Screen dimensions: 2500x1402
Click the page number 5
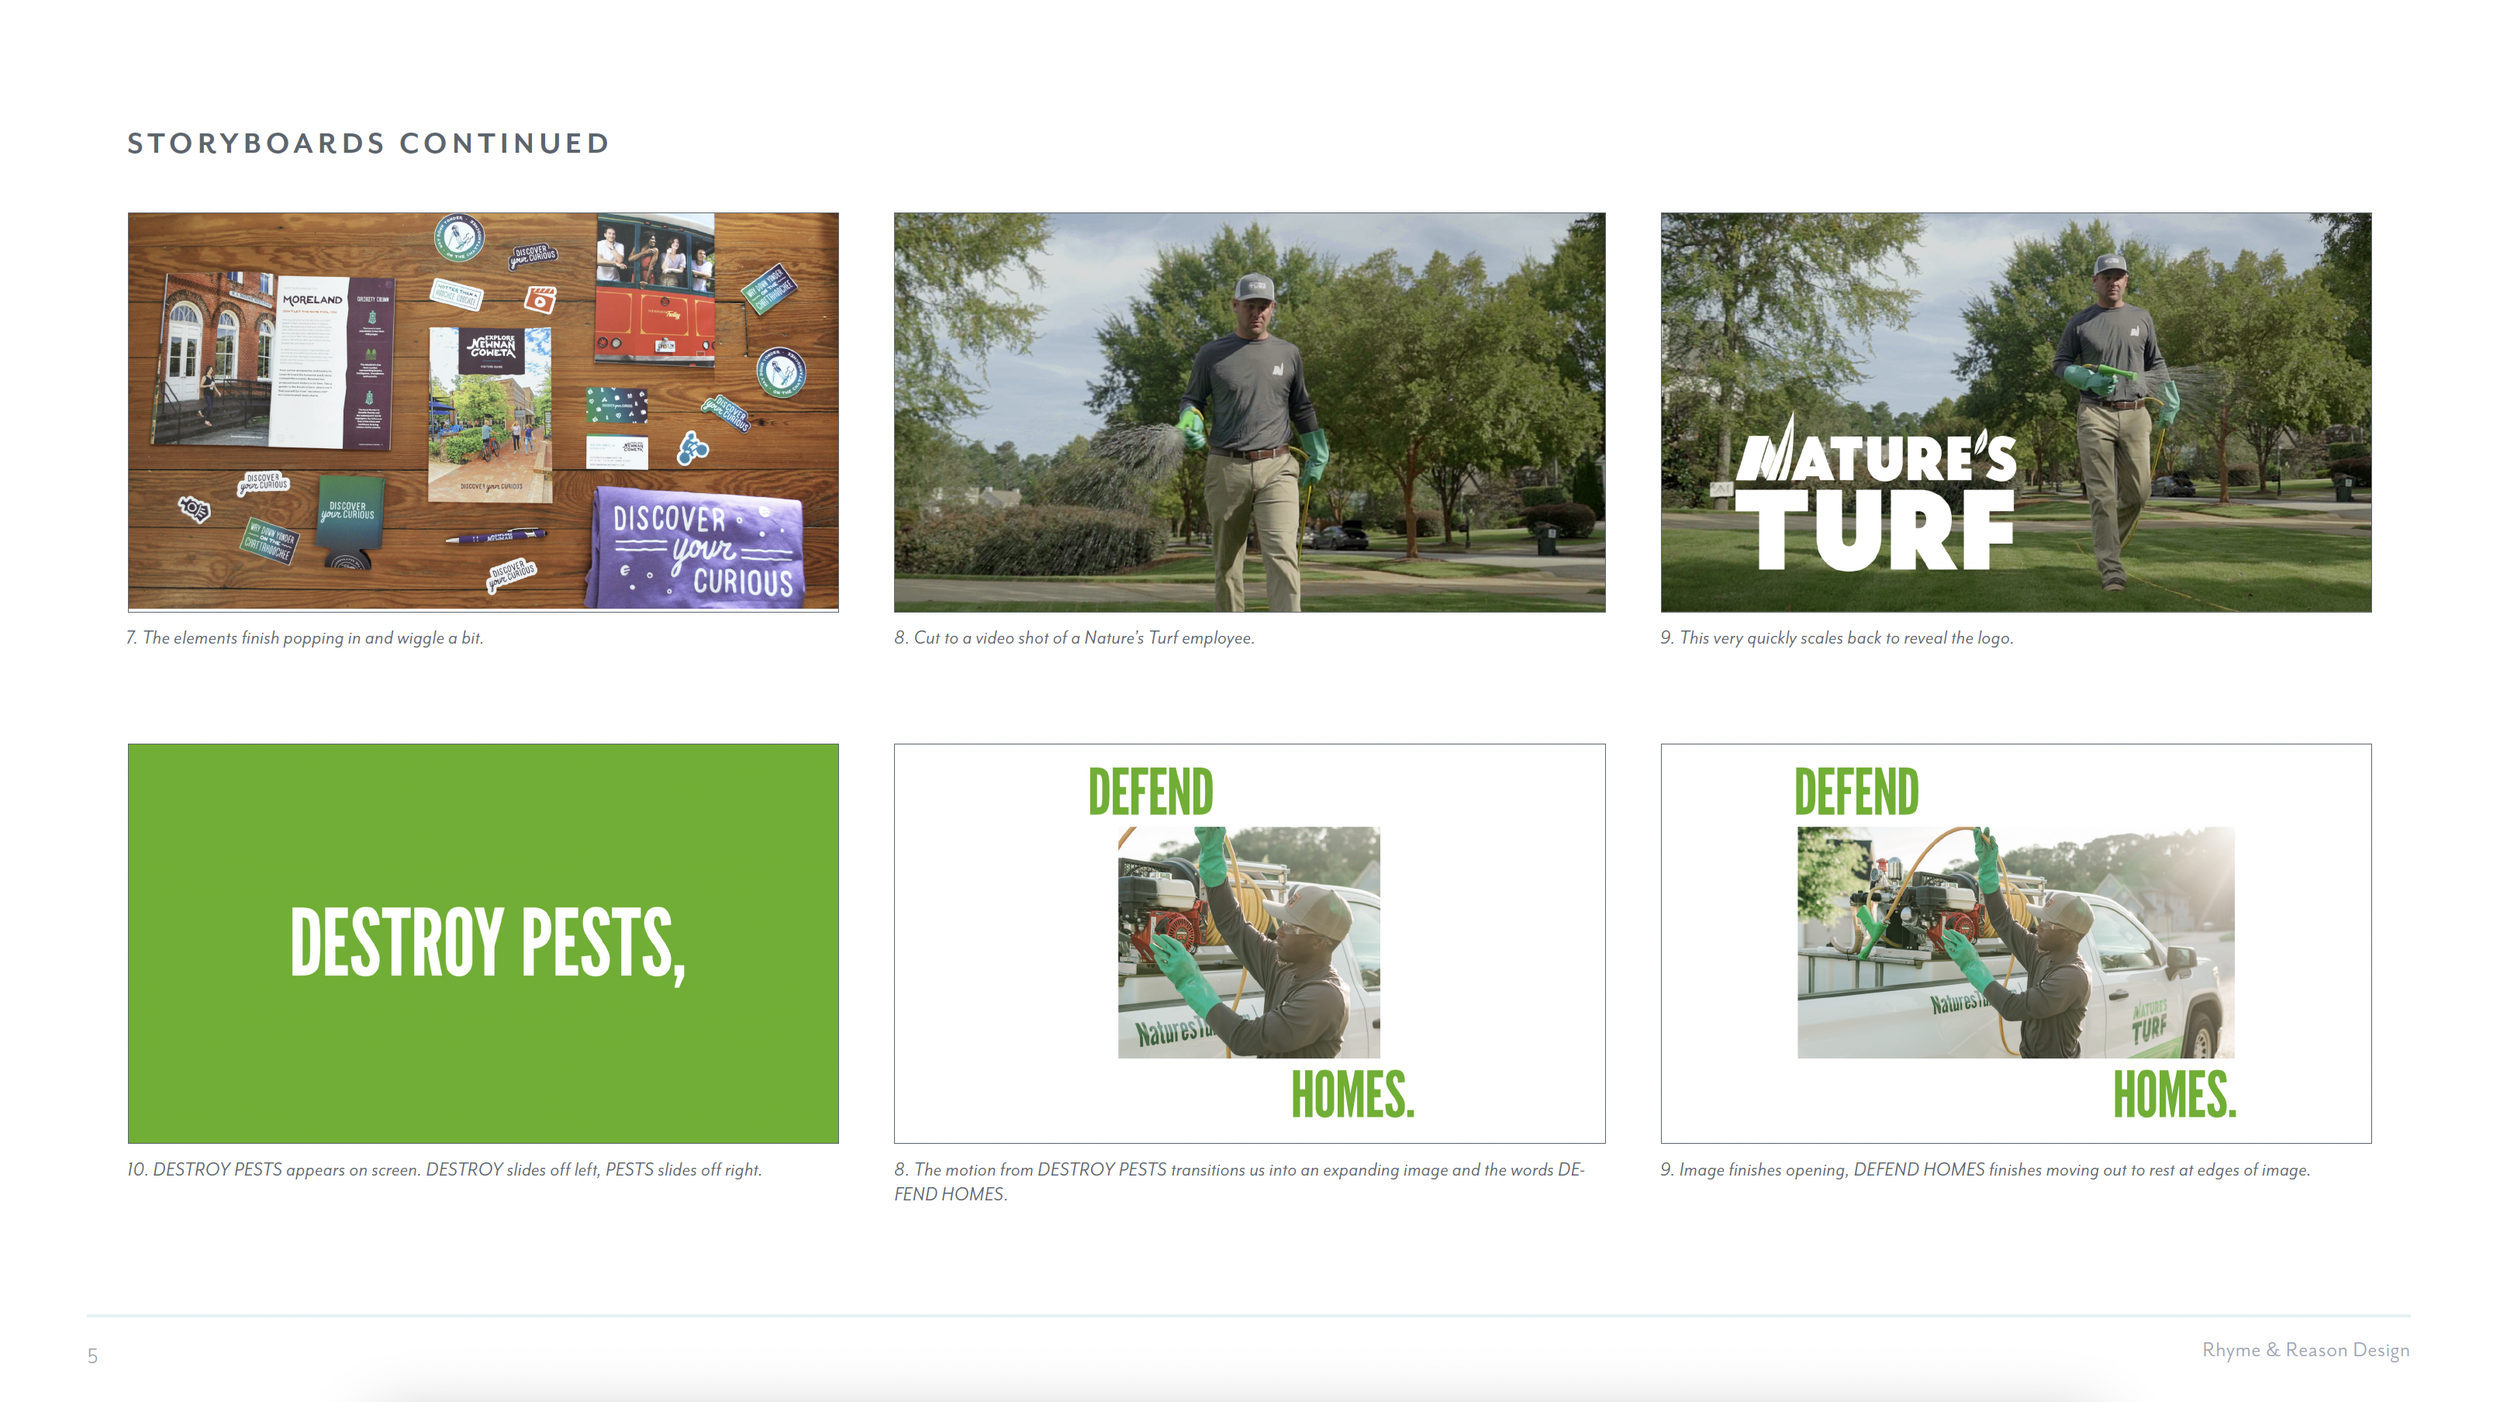(x=92, y=1356)
